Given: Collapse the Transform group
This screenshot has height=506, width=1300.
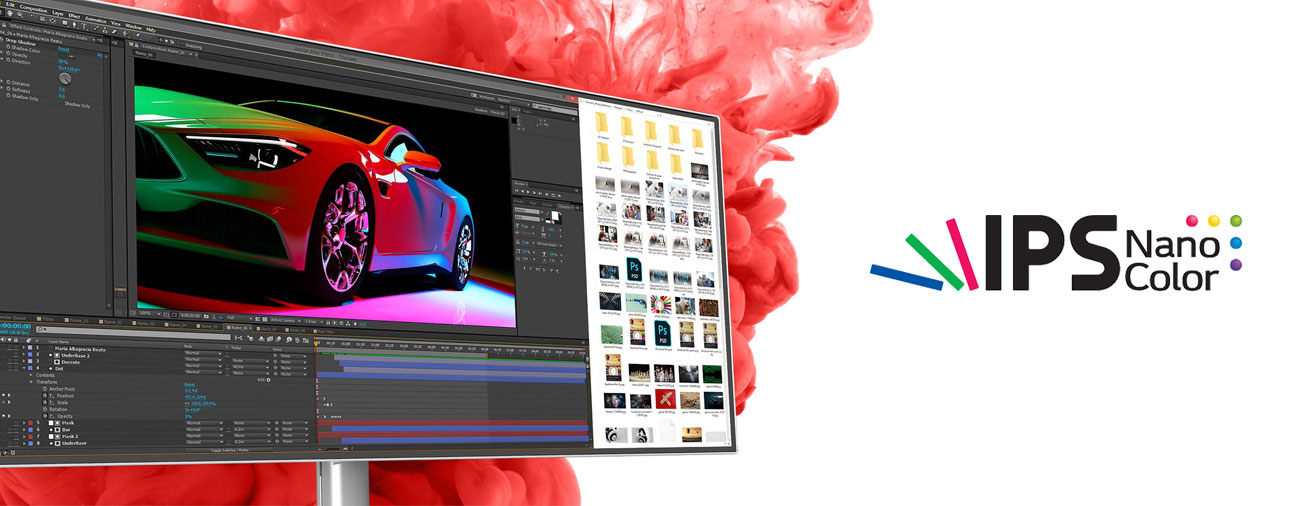Looking at the screenshot, I should pos(31,382).
